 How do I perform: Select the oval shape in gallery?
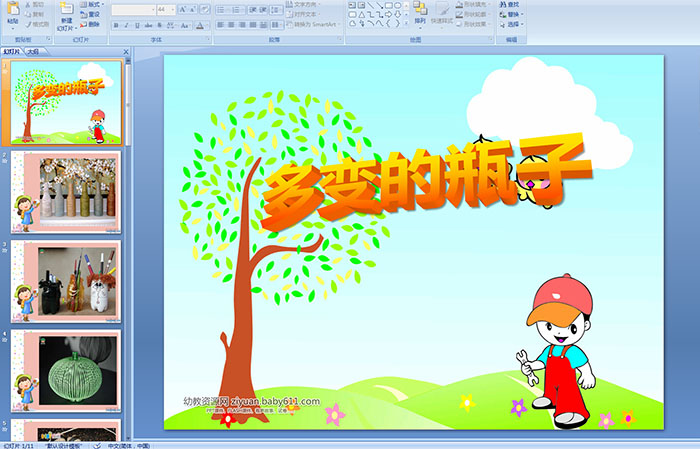(x=398, y=5)
